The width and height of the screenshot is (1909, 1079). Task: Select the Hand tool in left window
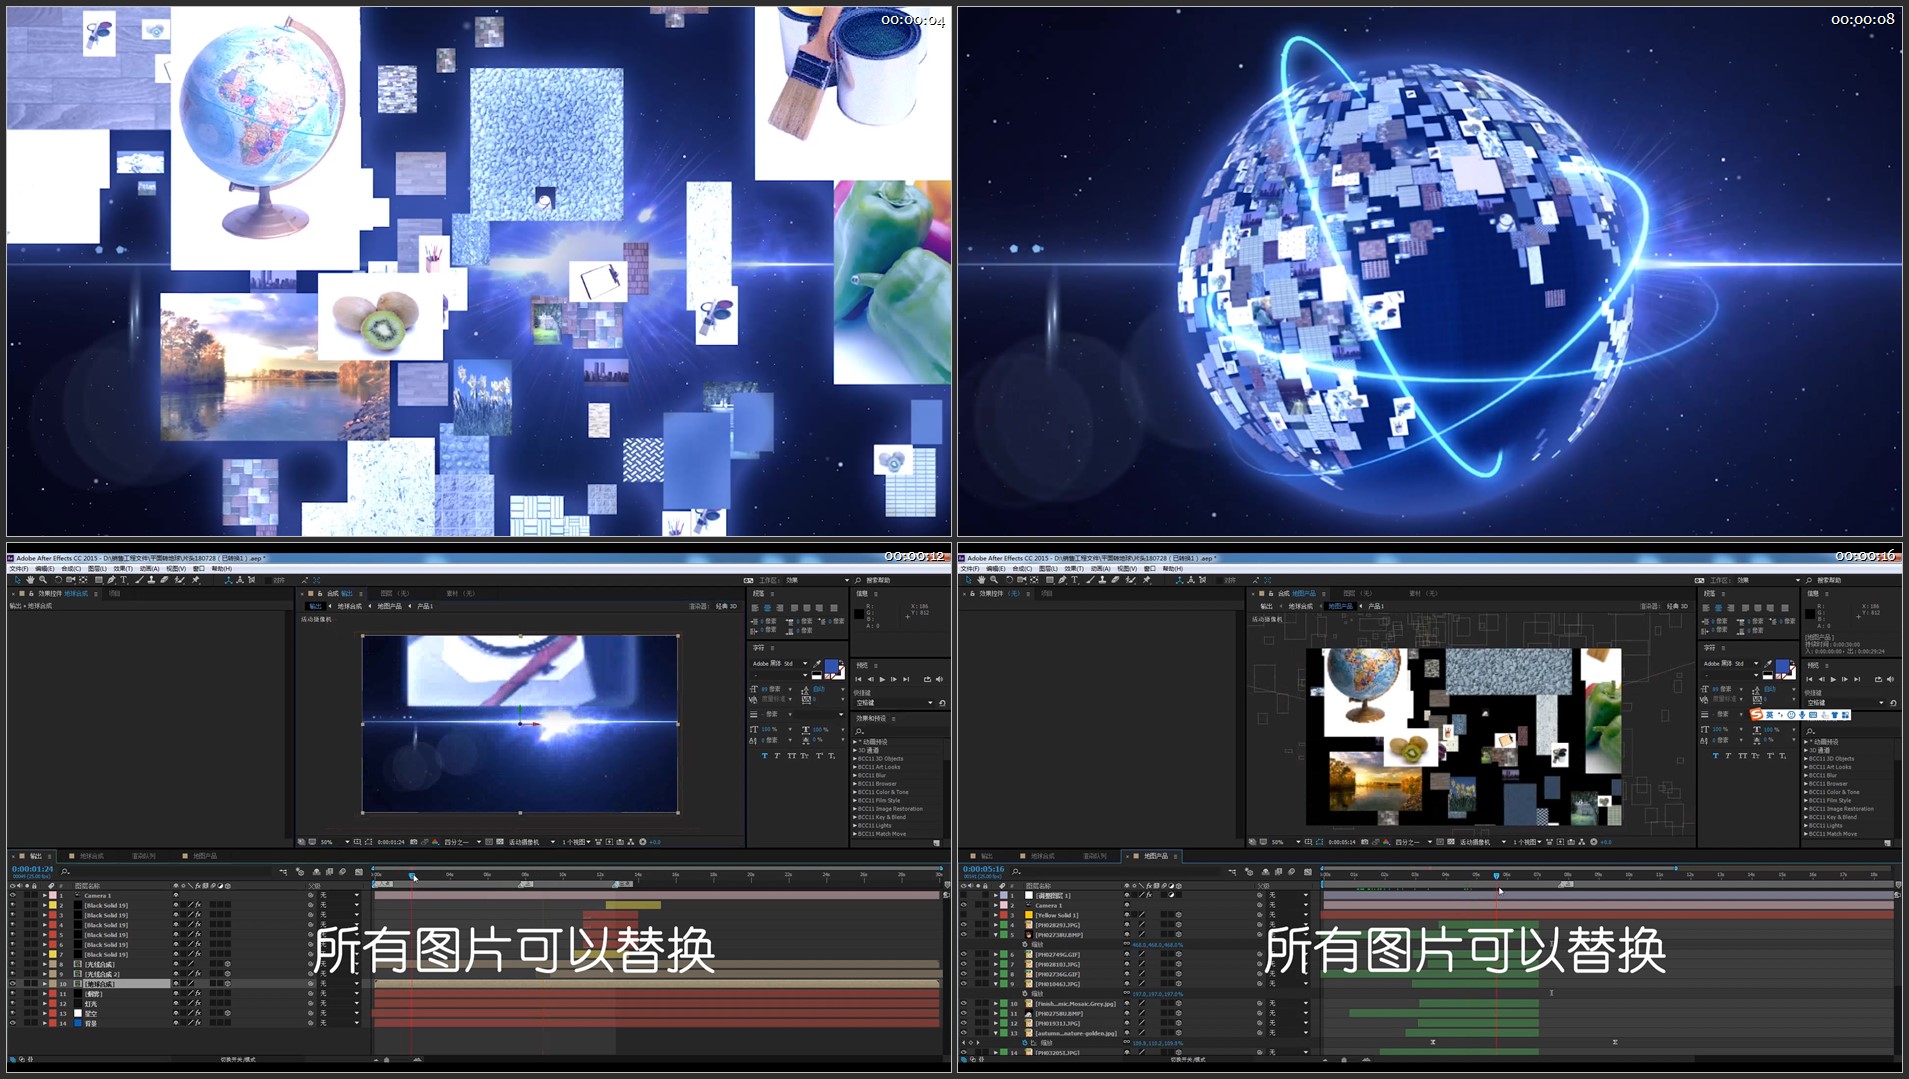pyautogui.click(x=31, y=580)
